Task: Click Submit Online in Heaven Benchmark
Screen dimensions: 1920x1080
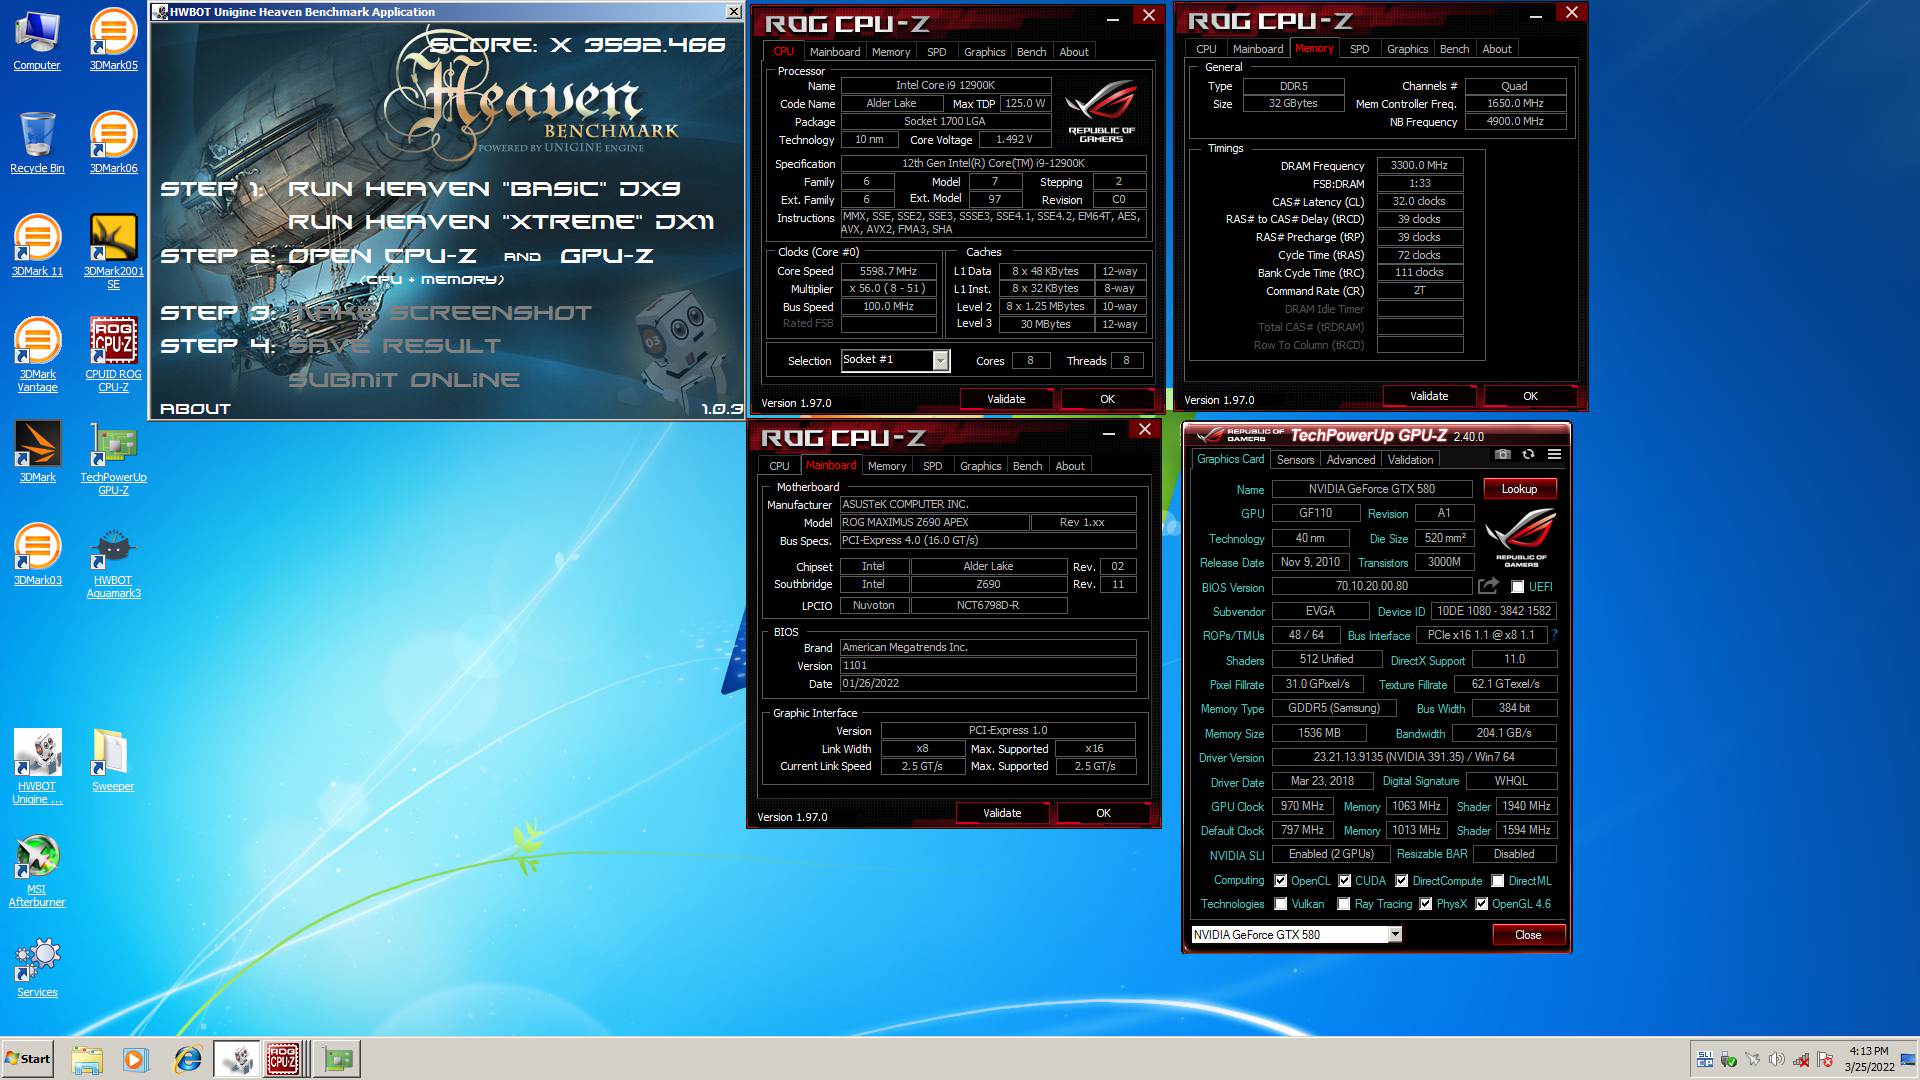Action: point(404,380)
